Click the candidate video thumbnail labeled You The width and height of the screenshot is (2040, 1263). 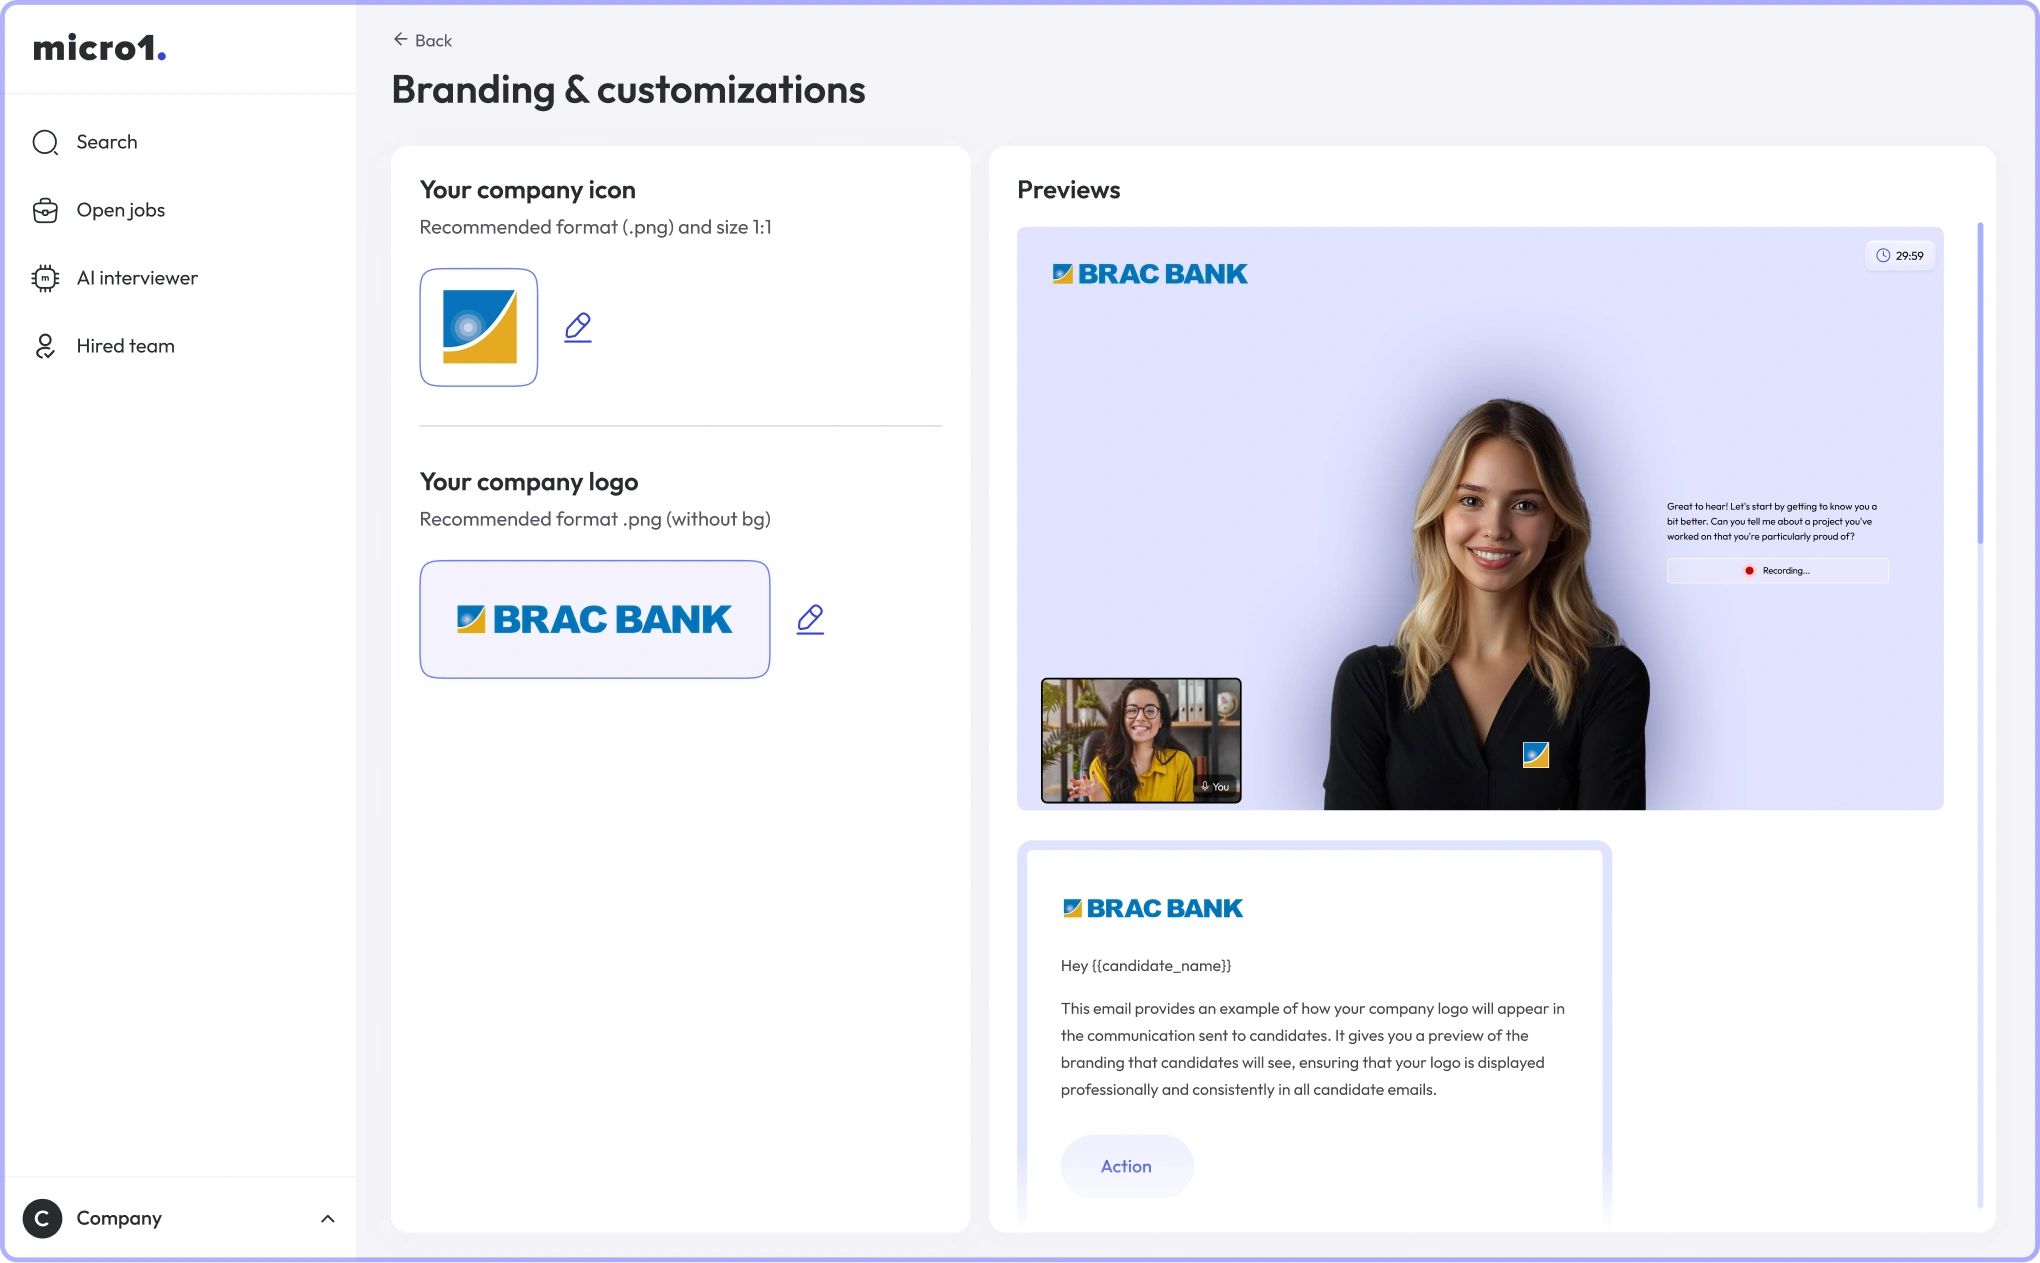[1141, 740]
